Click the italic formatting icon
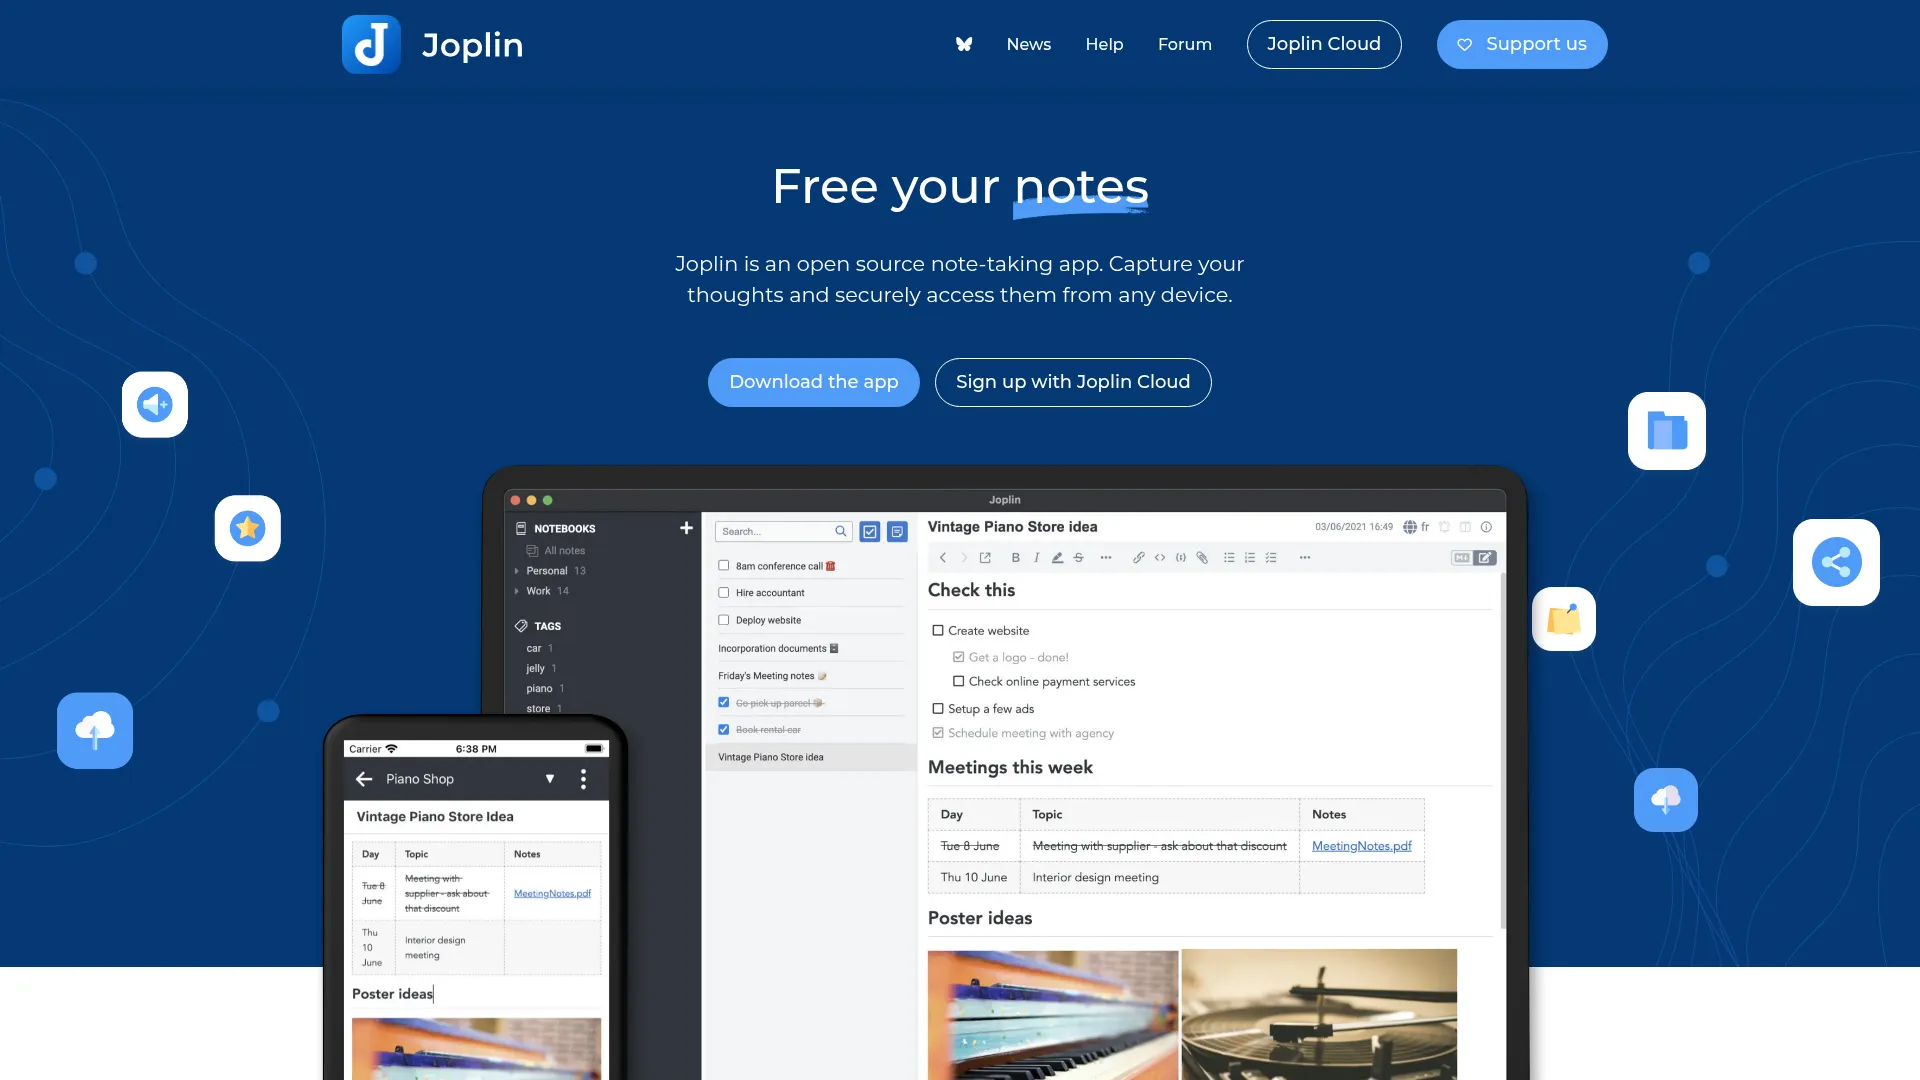Image resolution: width=1920 pixels, height=1080 pixels. [x=1037, y=557]
